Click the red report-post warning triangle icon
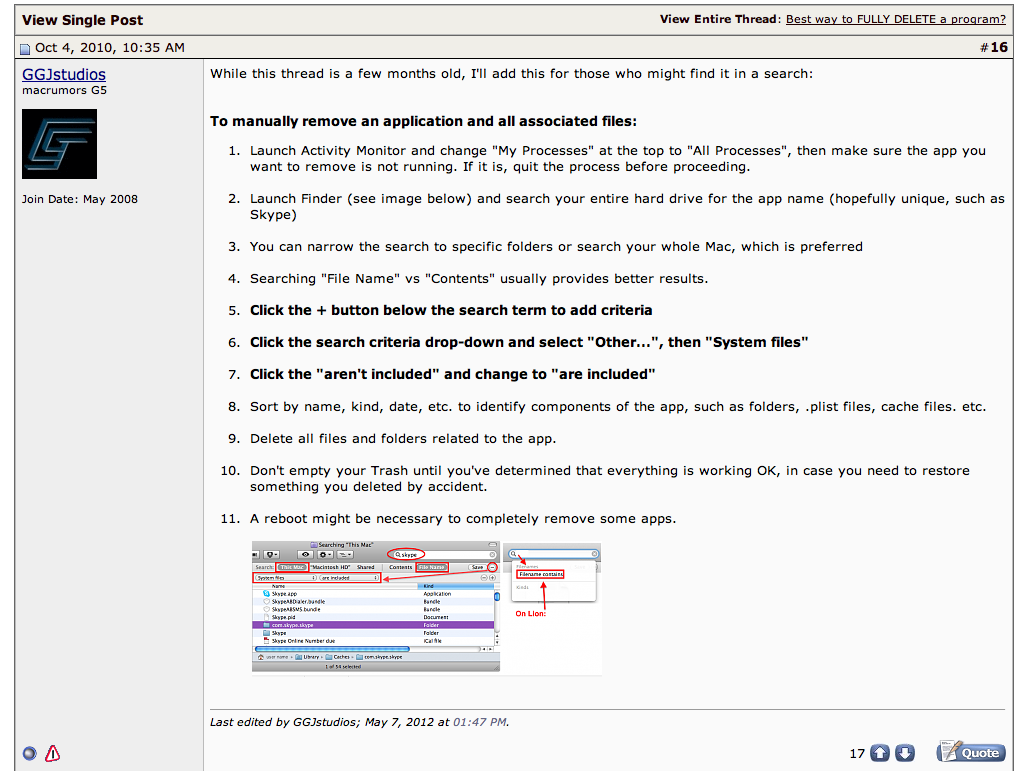The height and width of the screenshot is (771, 1019). pyautogui.click(x=53, y=753)
